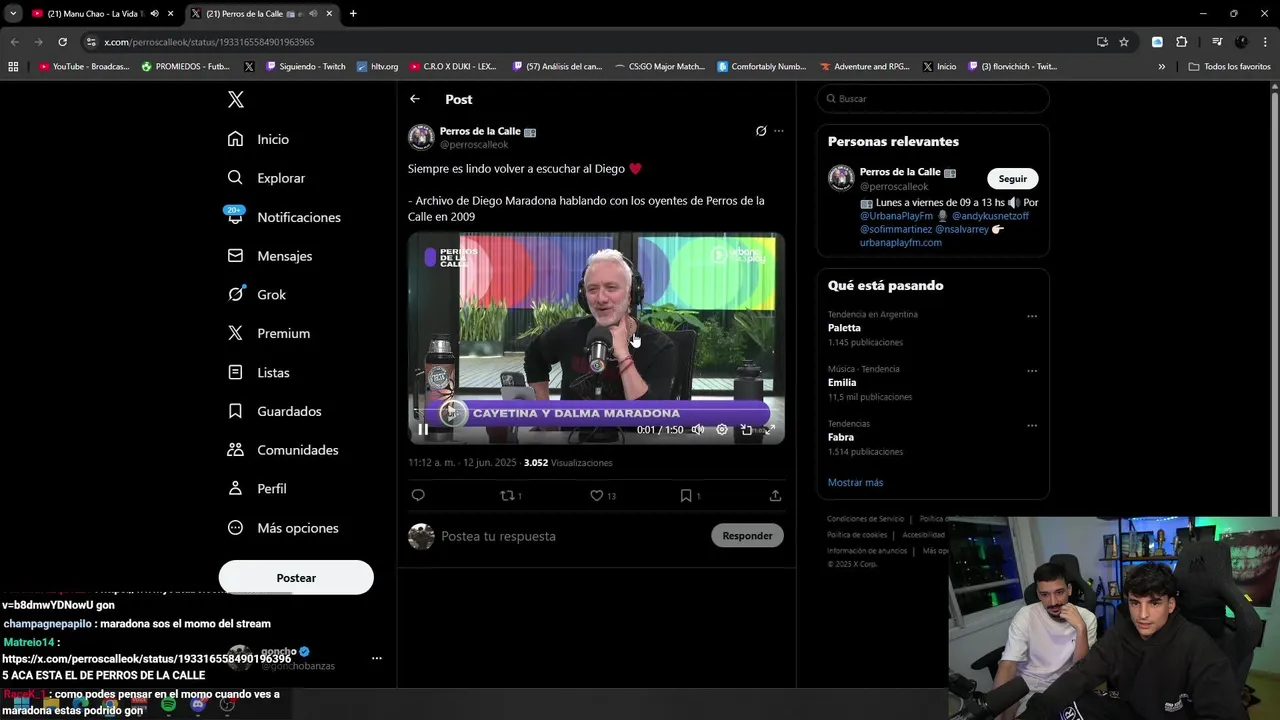Repost using the retweet icon
1280x720 pixels.
pyautogui.click(x=507, y=495)
